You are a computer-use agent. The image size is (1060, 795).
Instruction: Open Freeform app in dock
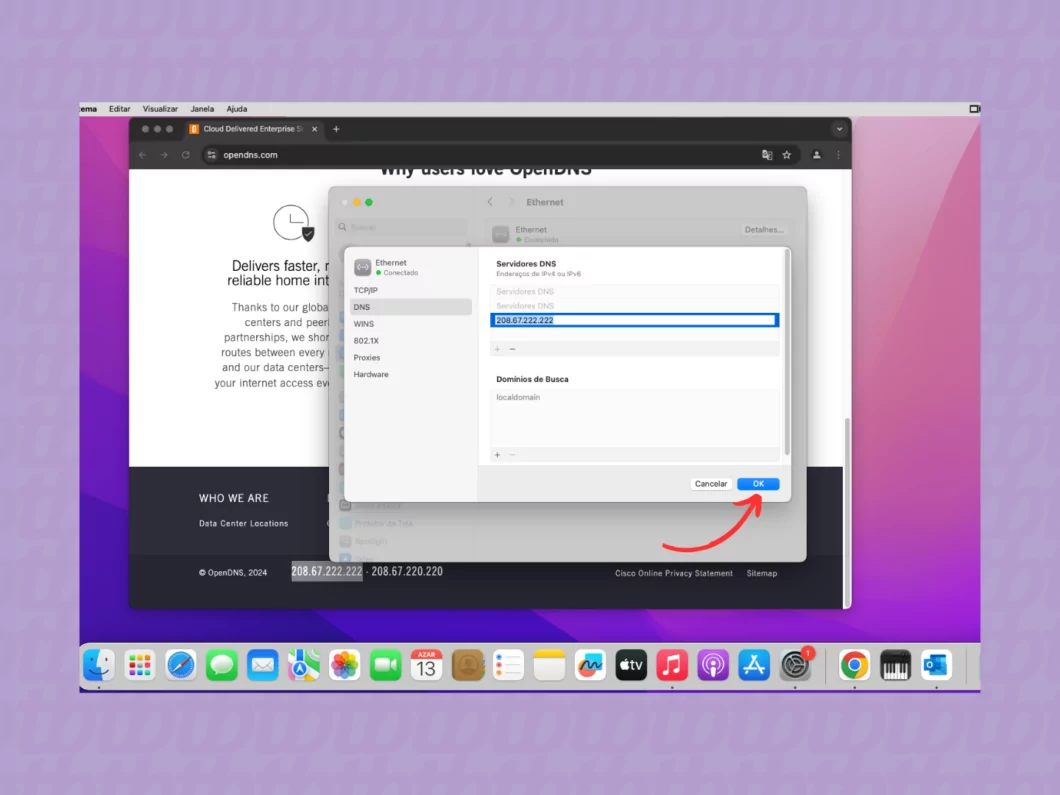pyautogui.click(x=589, y=665)
